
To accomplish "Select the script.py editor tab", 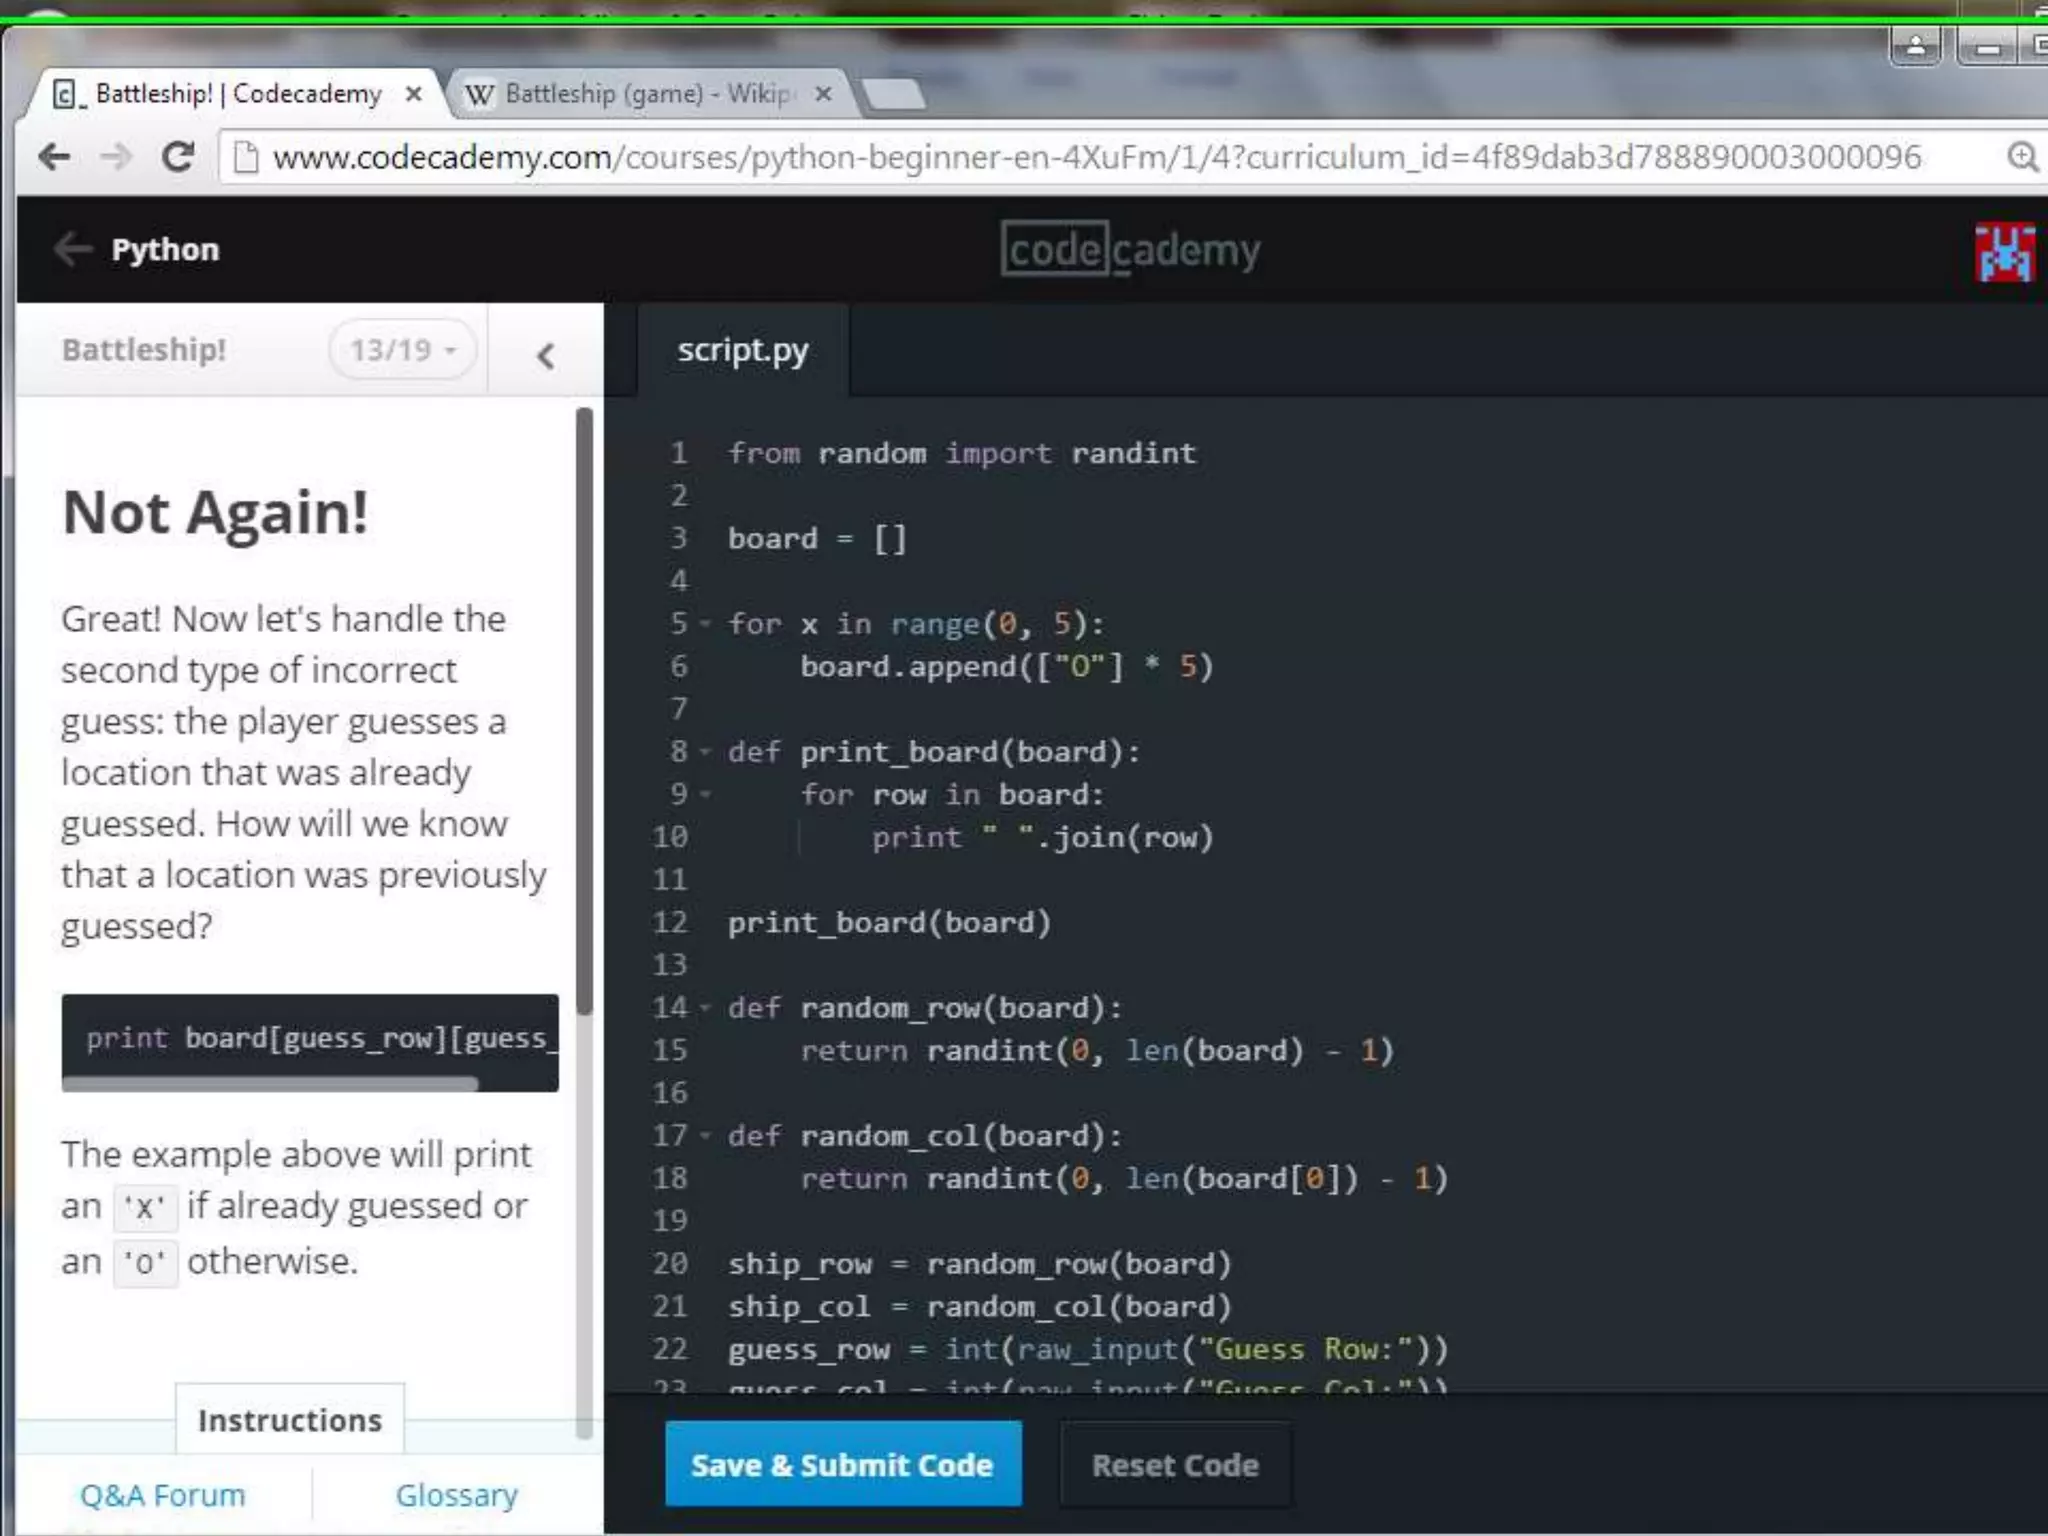I will pyautogui.click(x=742, y=351).
